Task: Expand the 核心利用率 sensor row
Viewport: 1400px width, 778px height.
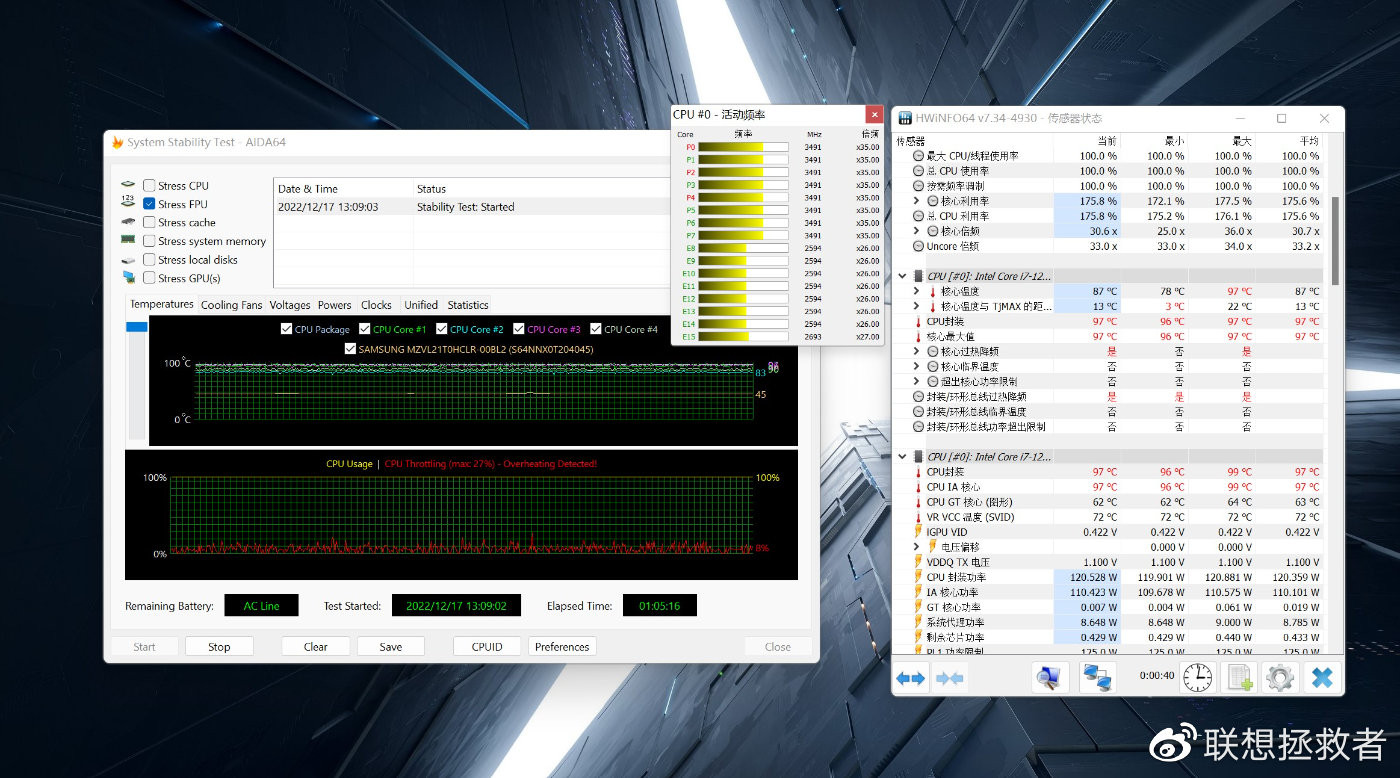Action: click(917, 201)
